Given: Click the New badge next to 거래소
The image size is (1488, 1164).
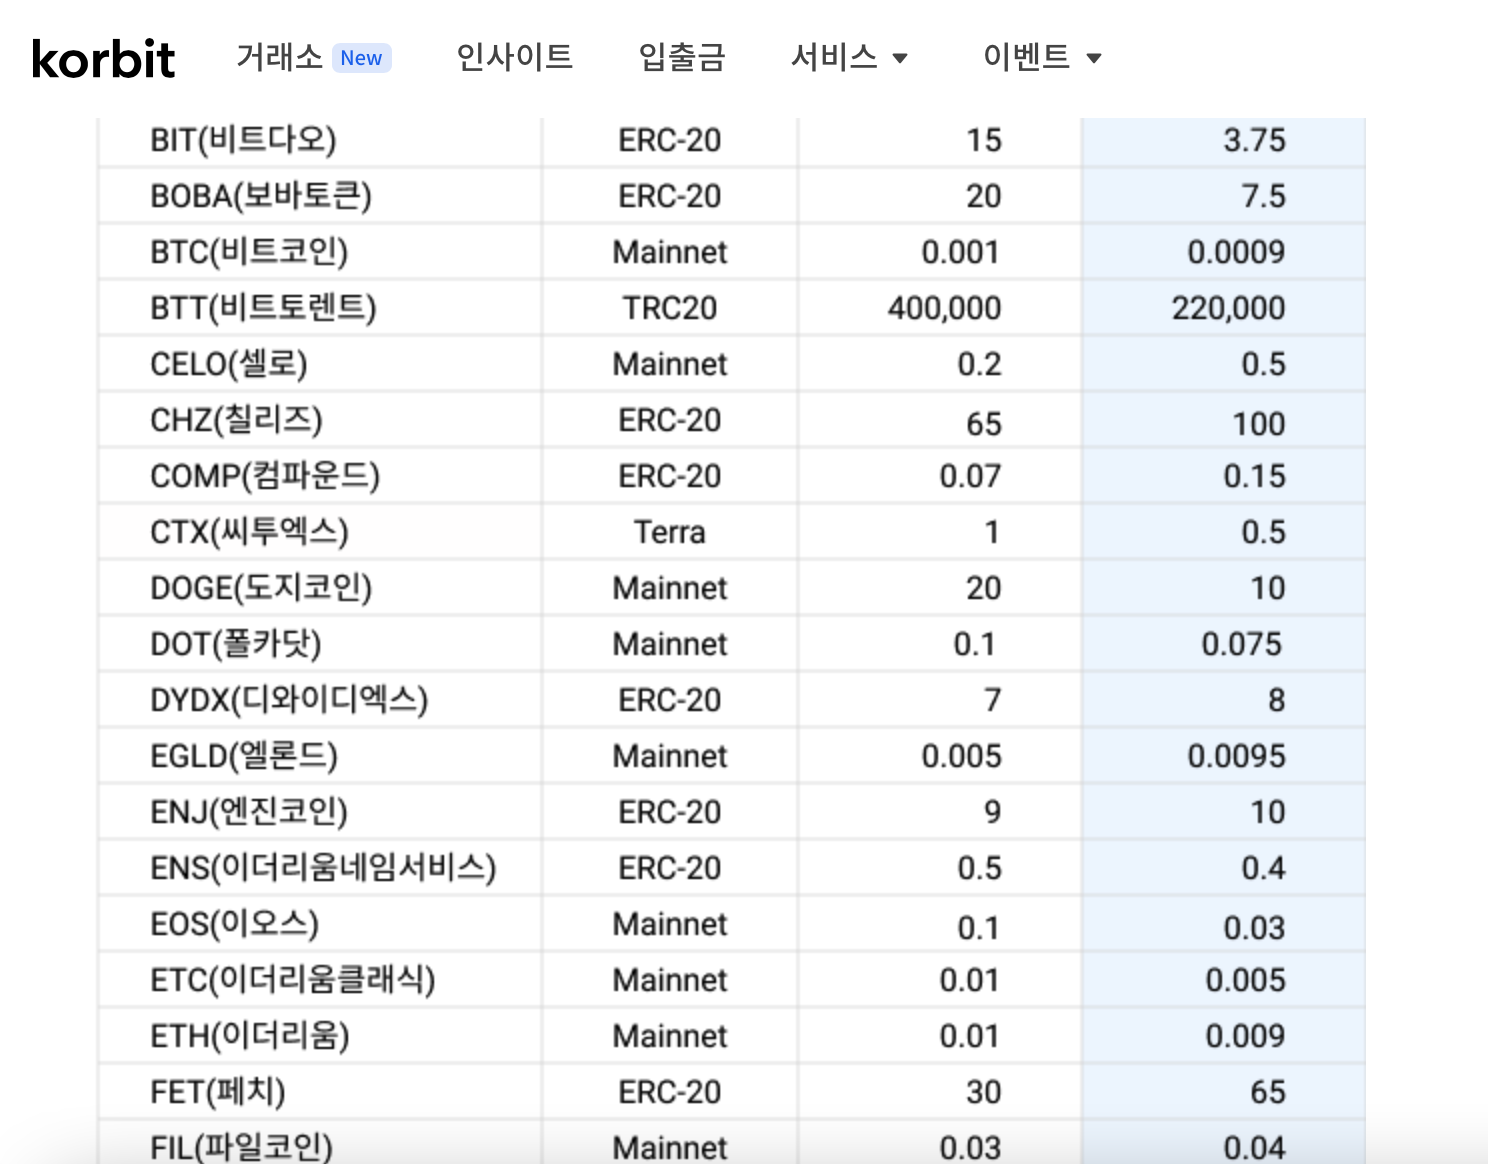Looking at the screenshot, I should click(361, 58).
